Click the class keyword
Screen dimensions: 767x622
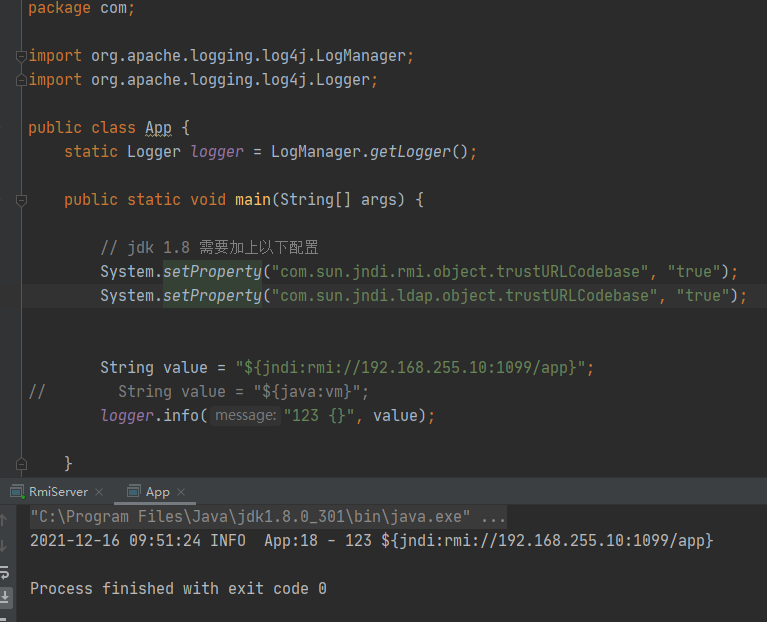pos(113,128)
